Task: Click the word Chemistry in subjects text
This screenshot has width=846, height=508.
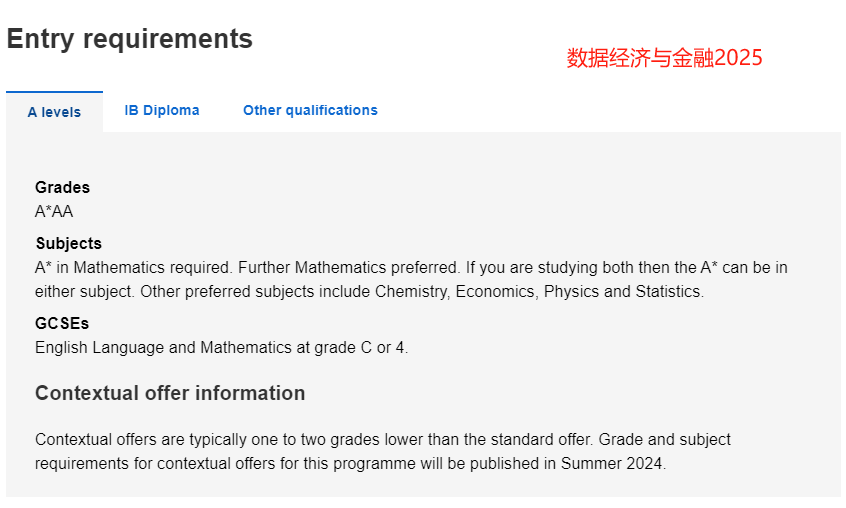Action: (x=412, y=292)
